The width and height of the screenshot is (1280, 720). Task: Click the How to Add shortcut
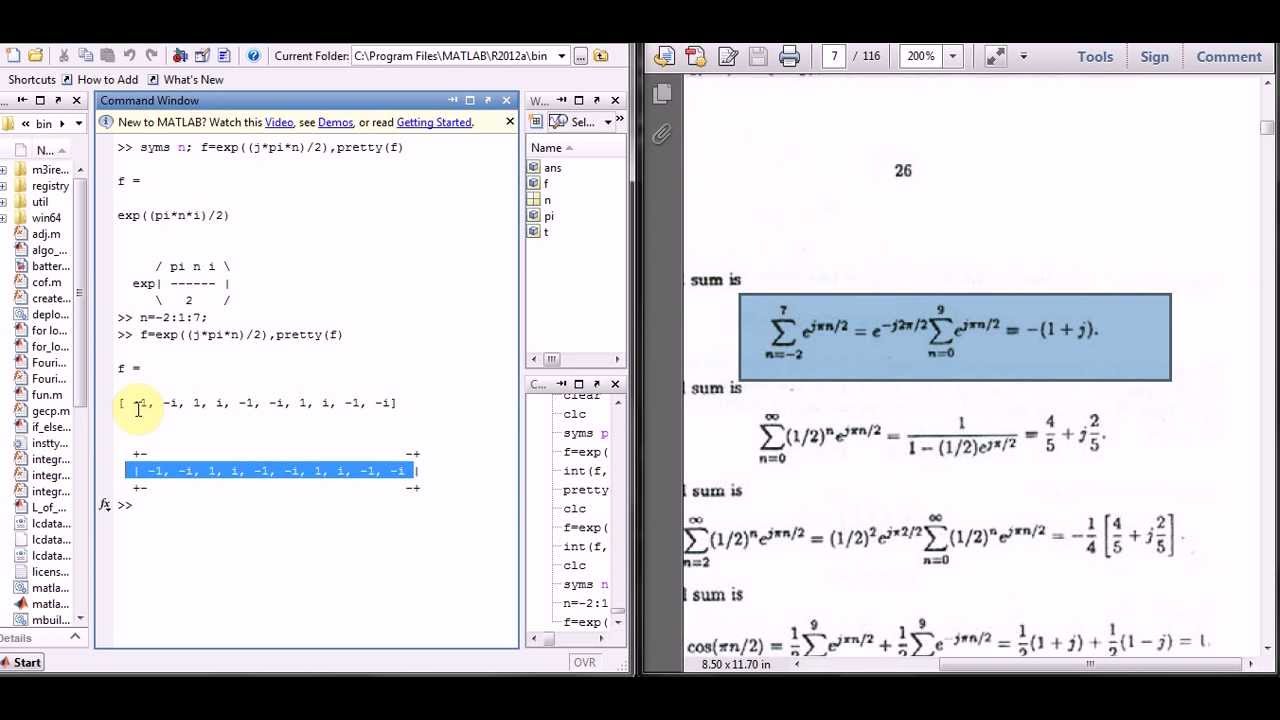[99, 80]
